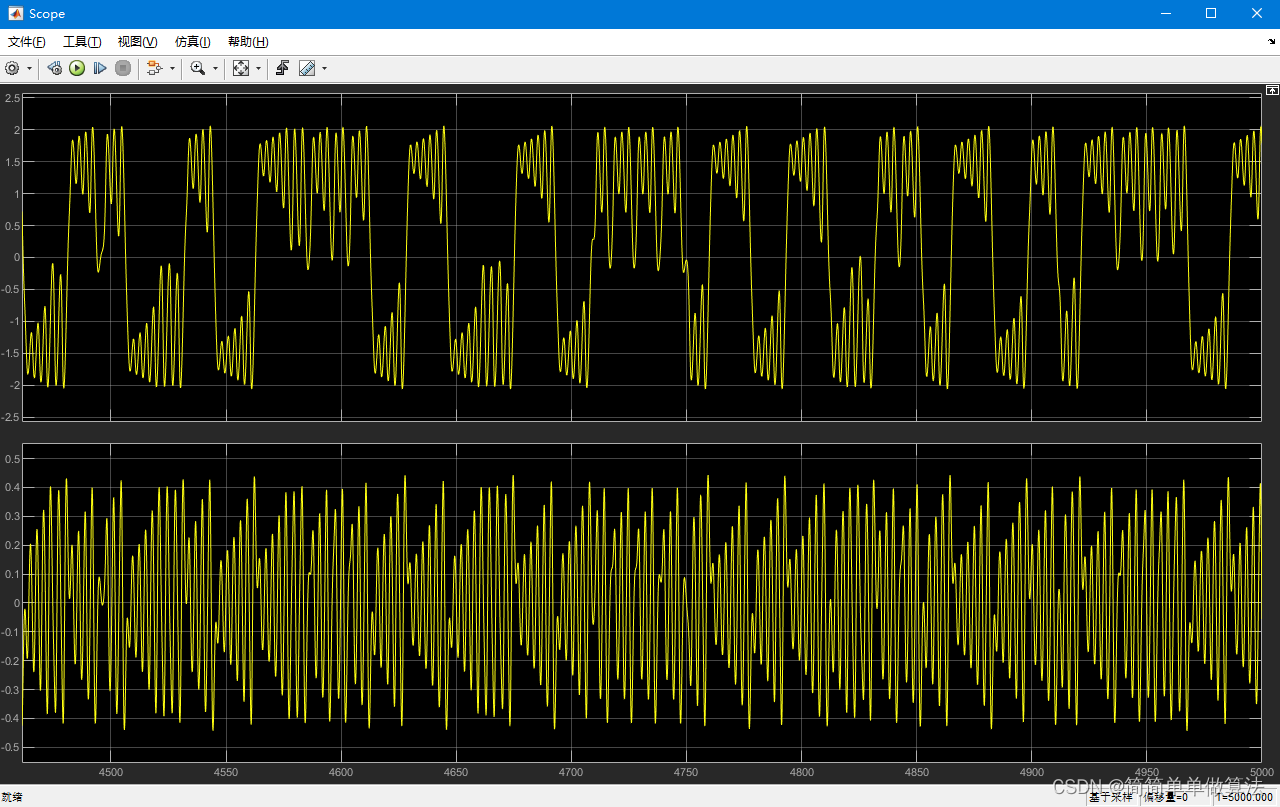
Task: Maximize the upper axes via corner icon
Action: 1272,90
